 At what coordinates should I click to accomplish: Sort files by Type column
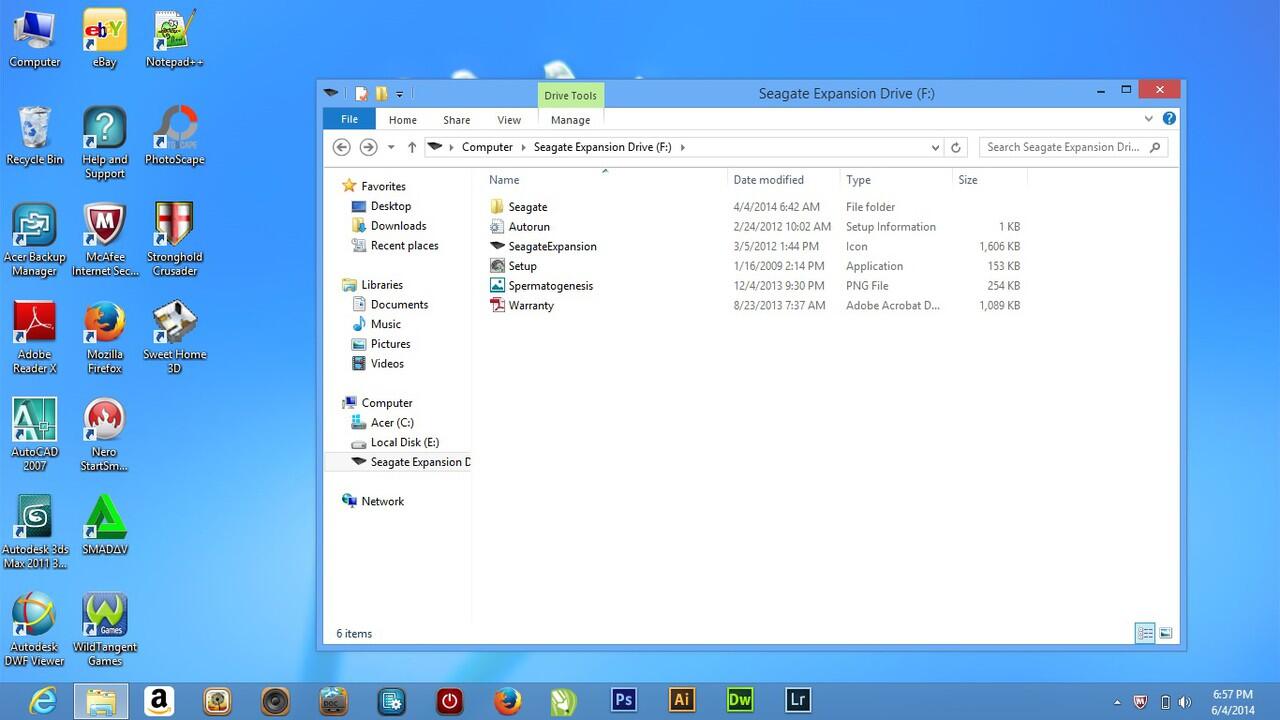click(858, 180)
